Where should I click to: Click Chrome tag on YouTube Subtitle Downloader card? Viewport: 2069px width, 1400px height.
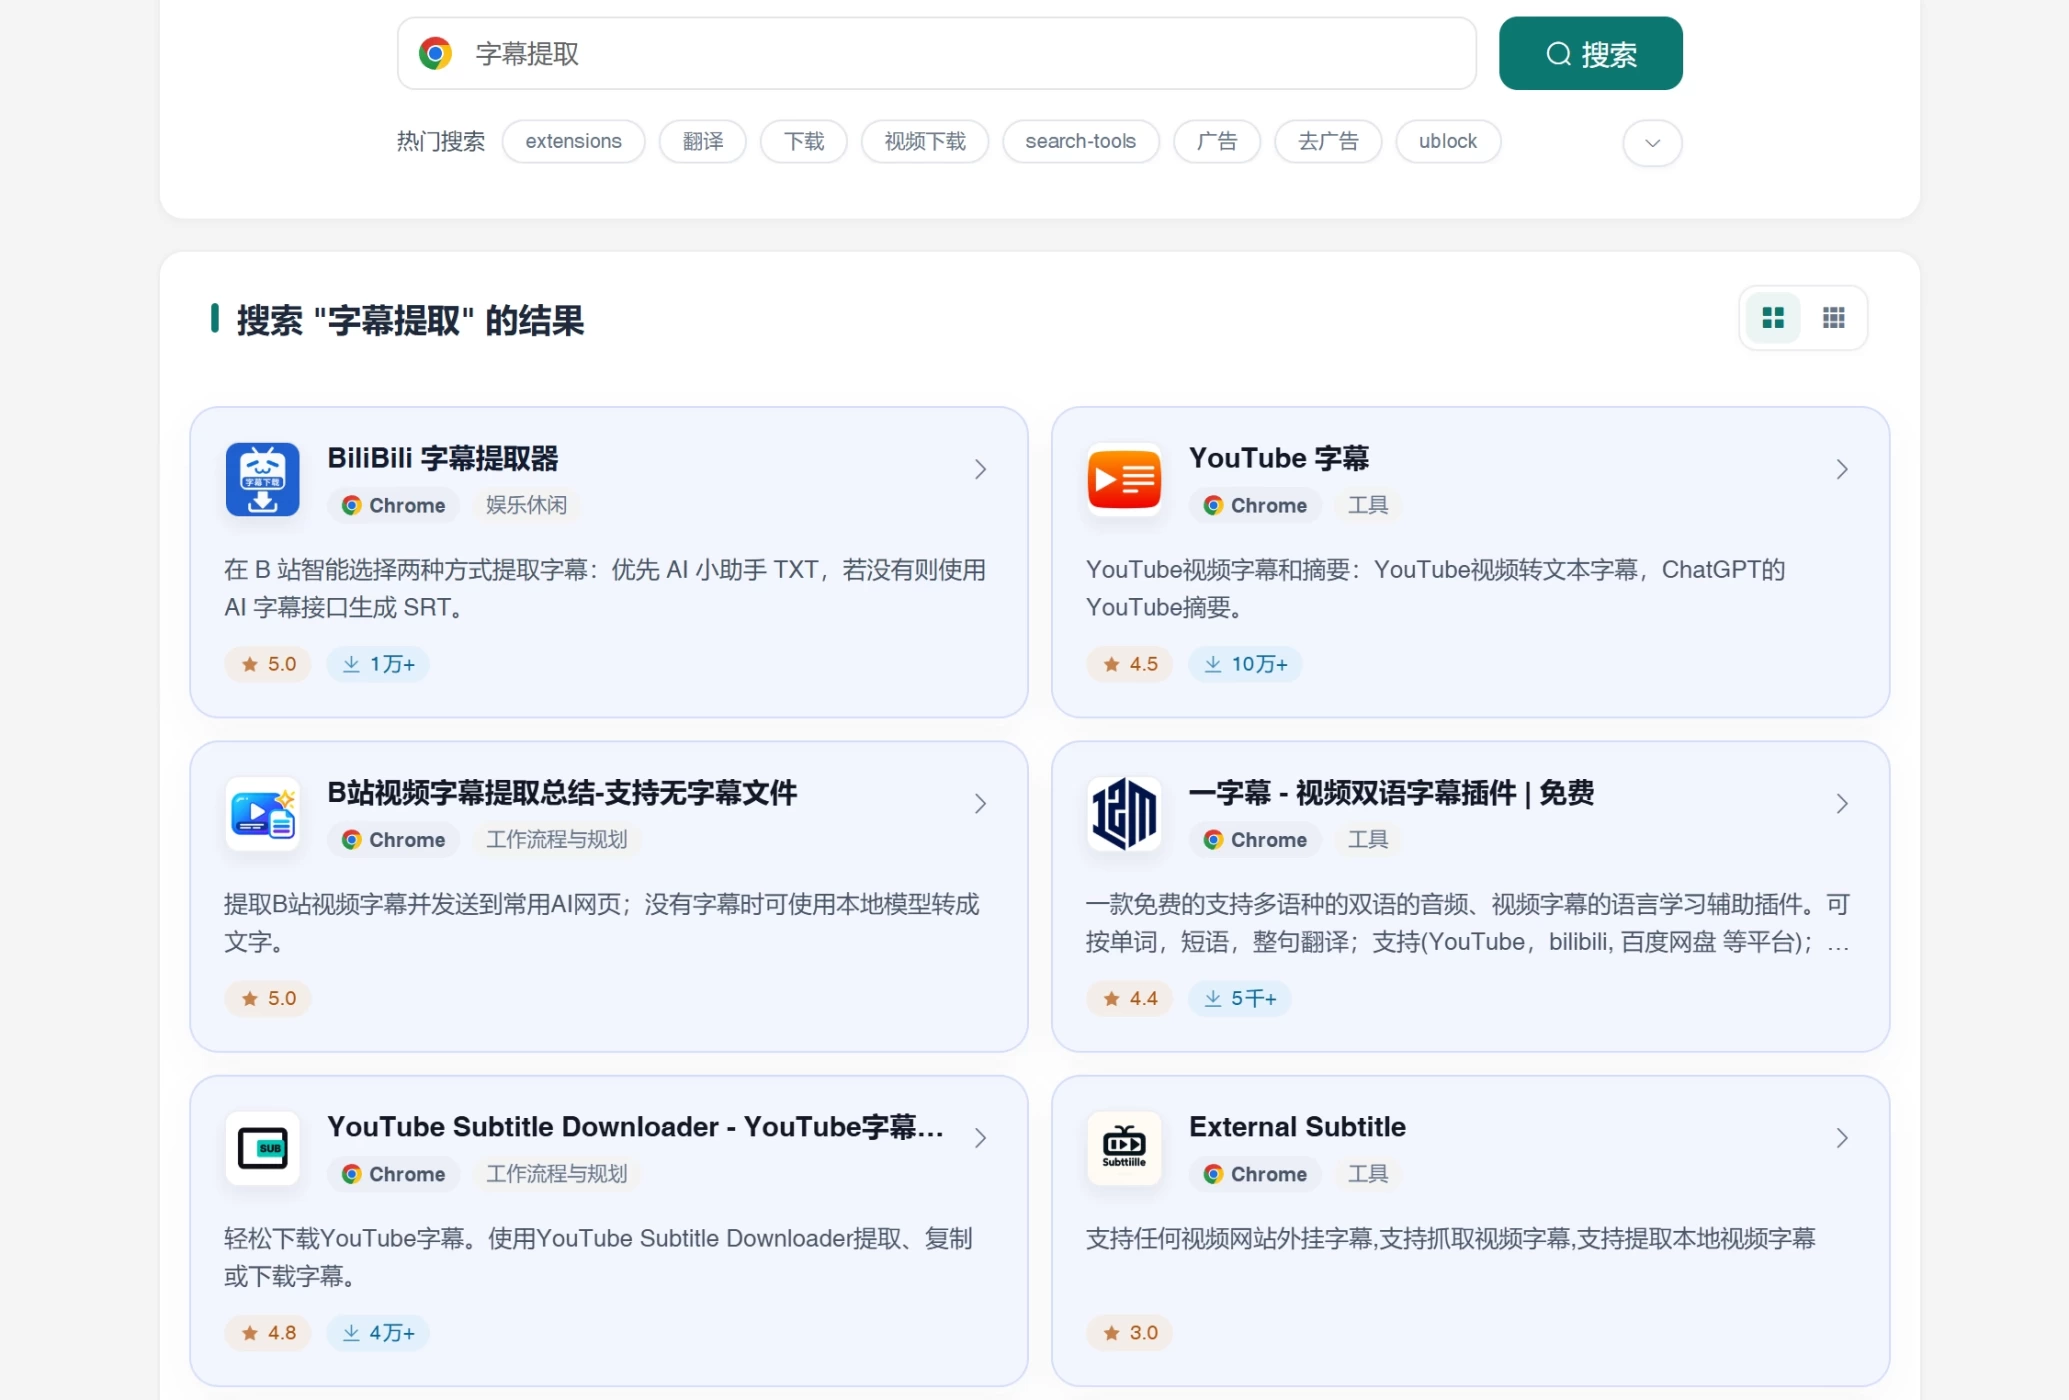(x=394, y=1174)
